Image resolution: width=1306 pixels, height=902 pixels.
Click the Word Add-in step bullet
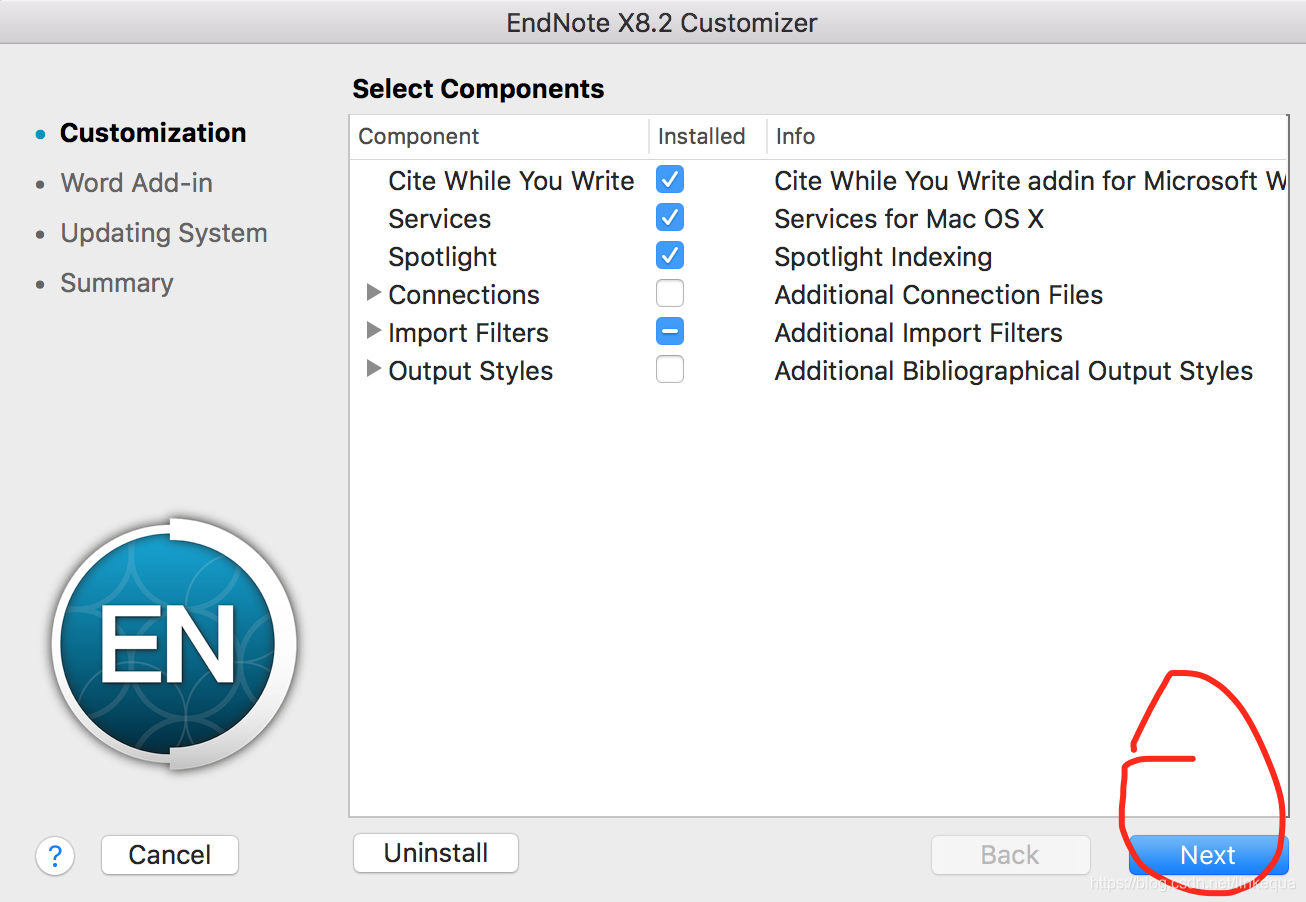pos(39,183)
